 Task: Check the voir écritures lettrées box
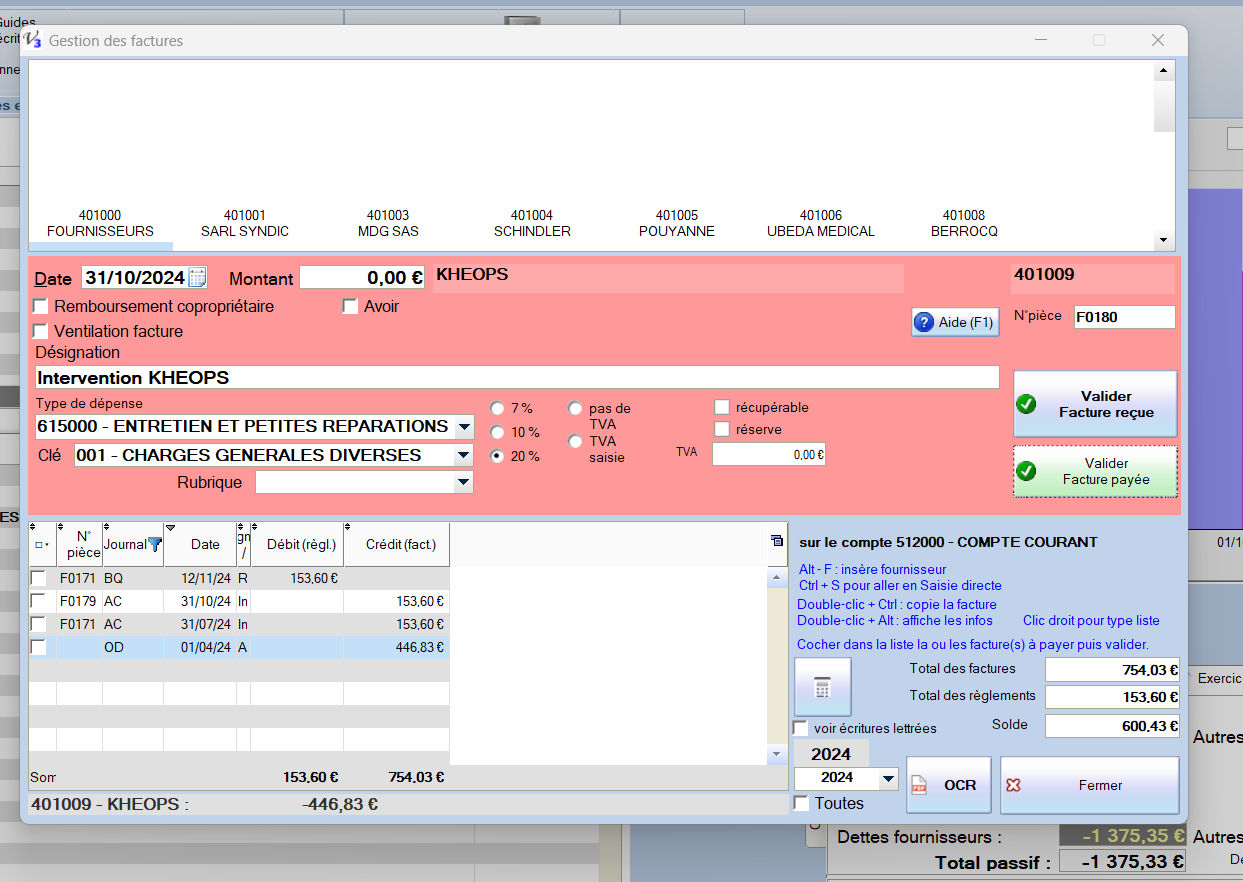click(x=801, y=728)
